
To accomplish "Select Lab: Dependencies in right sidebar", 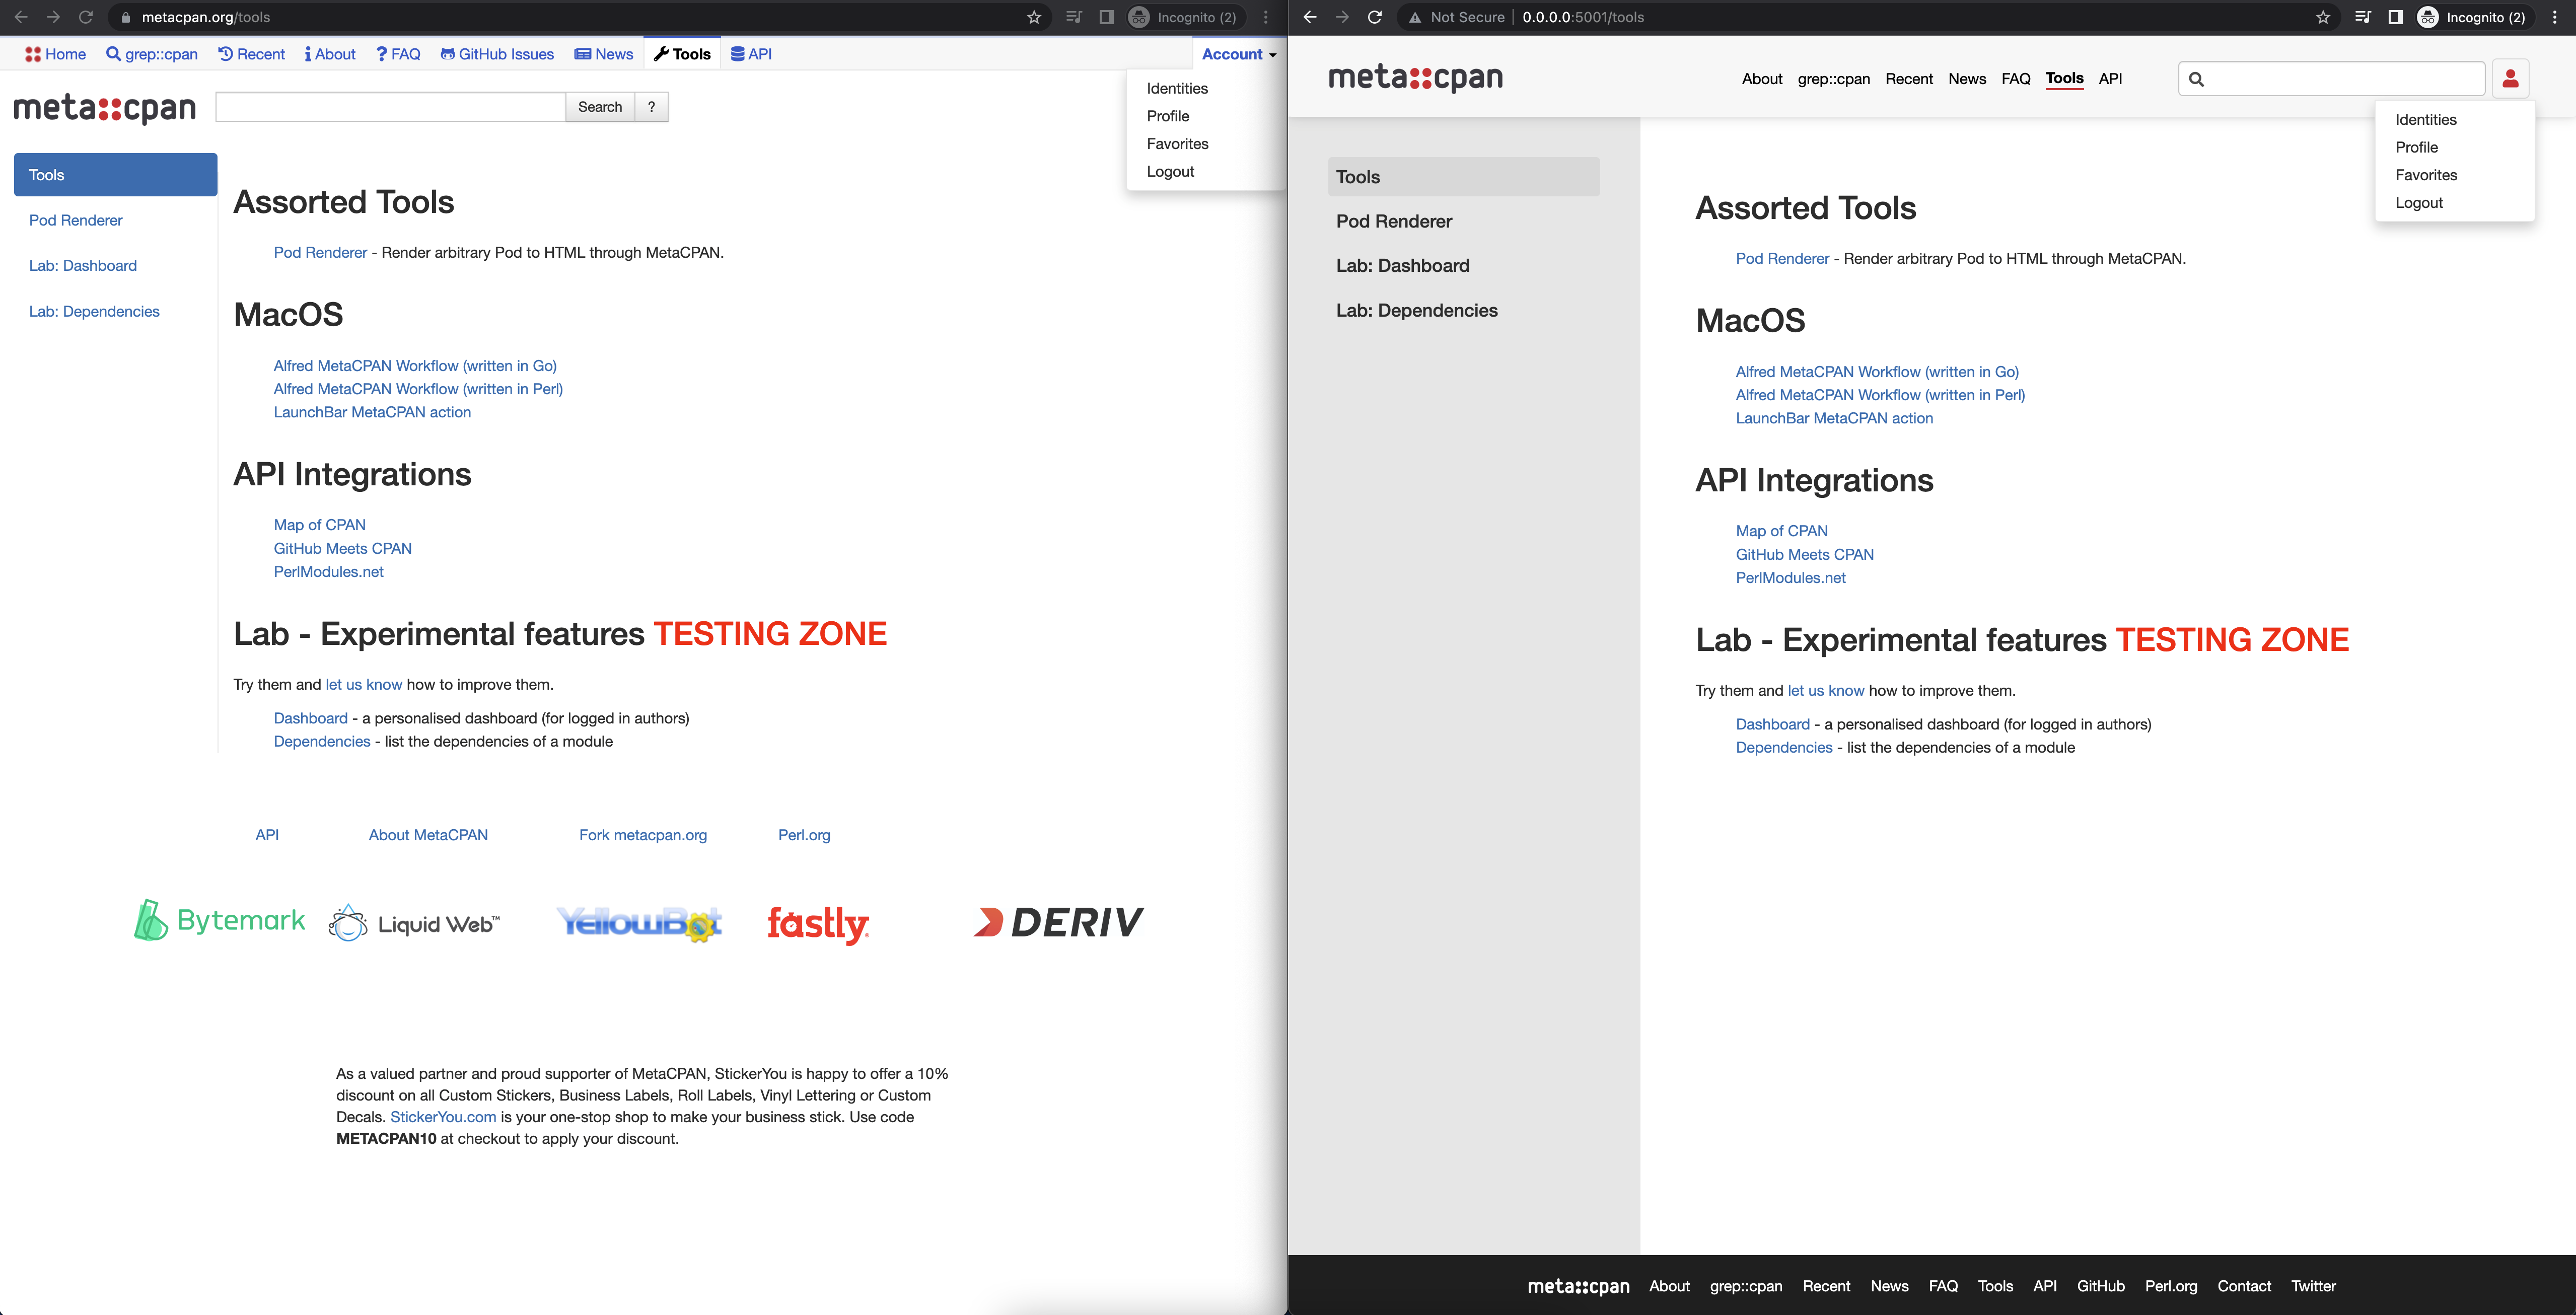I will (x=1416, y=310).
